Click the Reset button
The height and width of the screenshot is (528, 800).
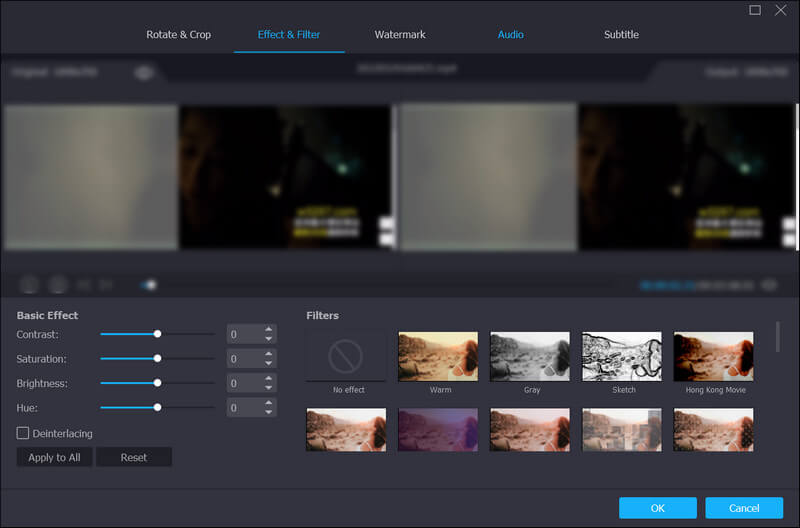click(134, 457)
